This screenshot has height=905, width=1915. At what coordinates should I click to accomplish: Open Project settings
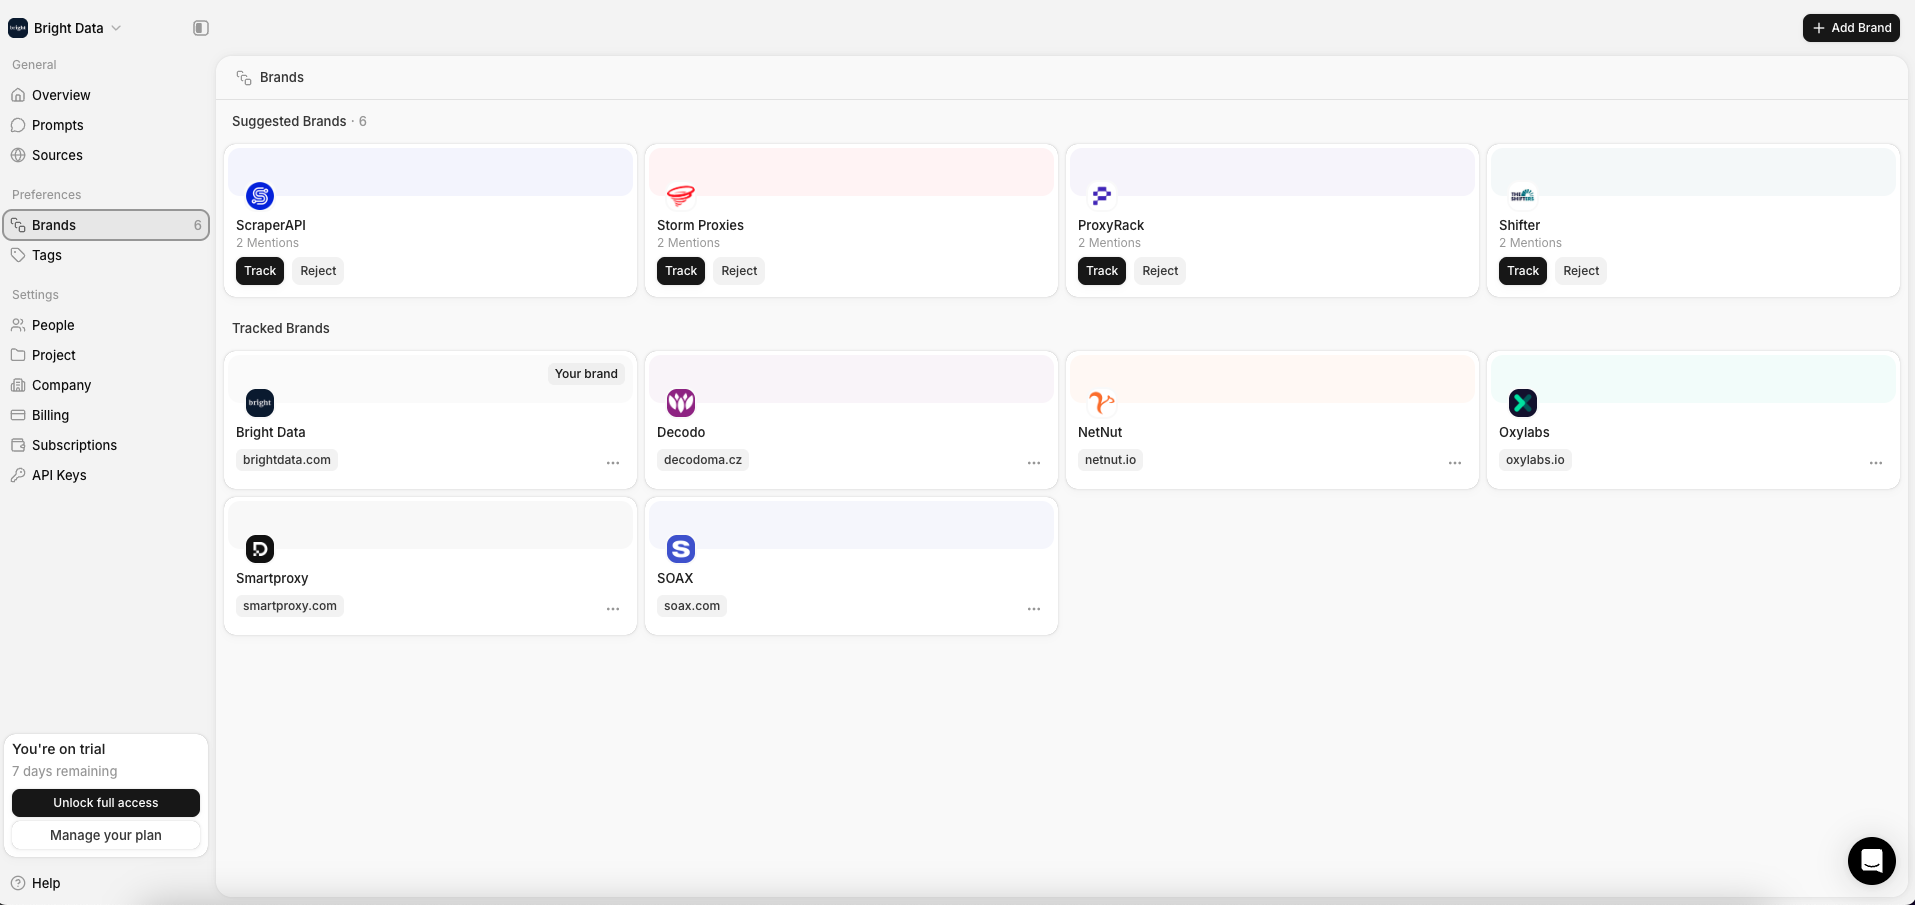[106, 355]
